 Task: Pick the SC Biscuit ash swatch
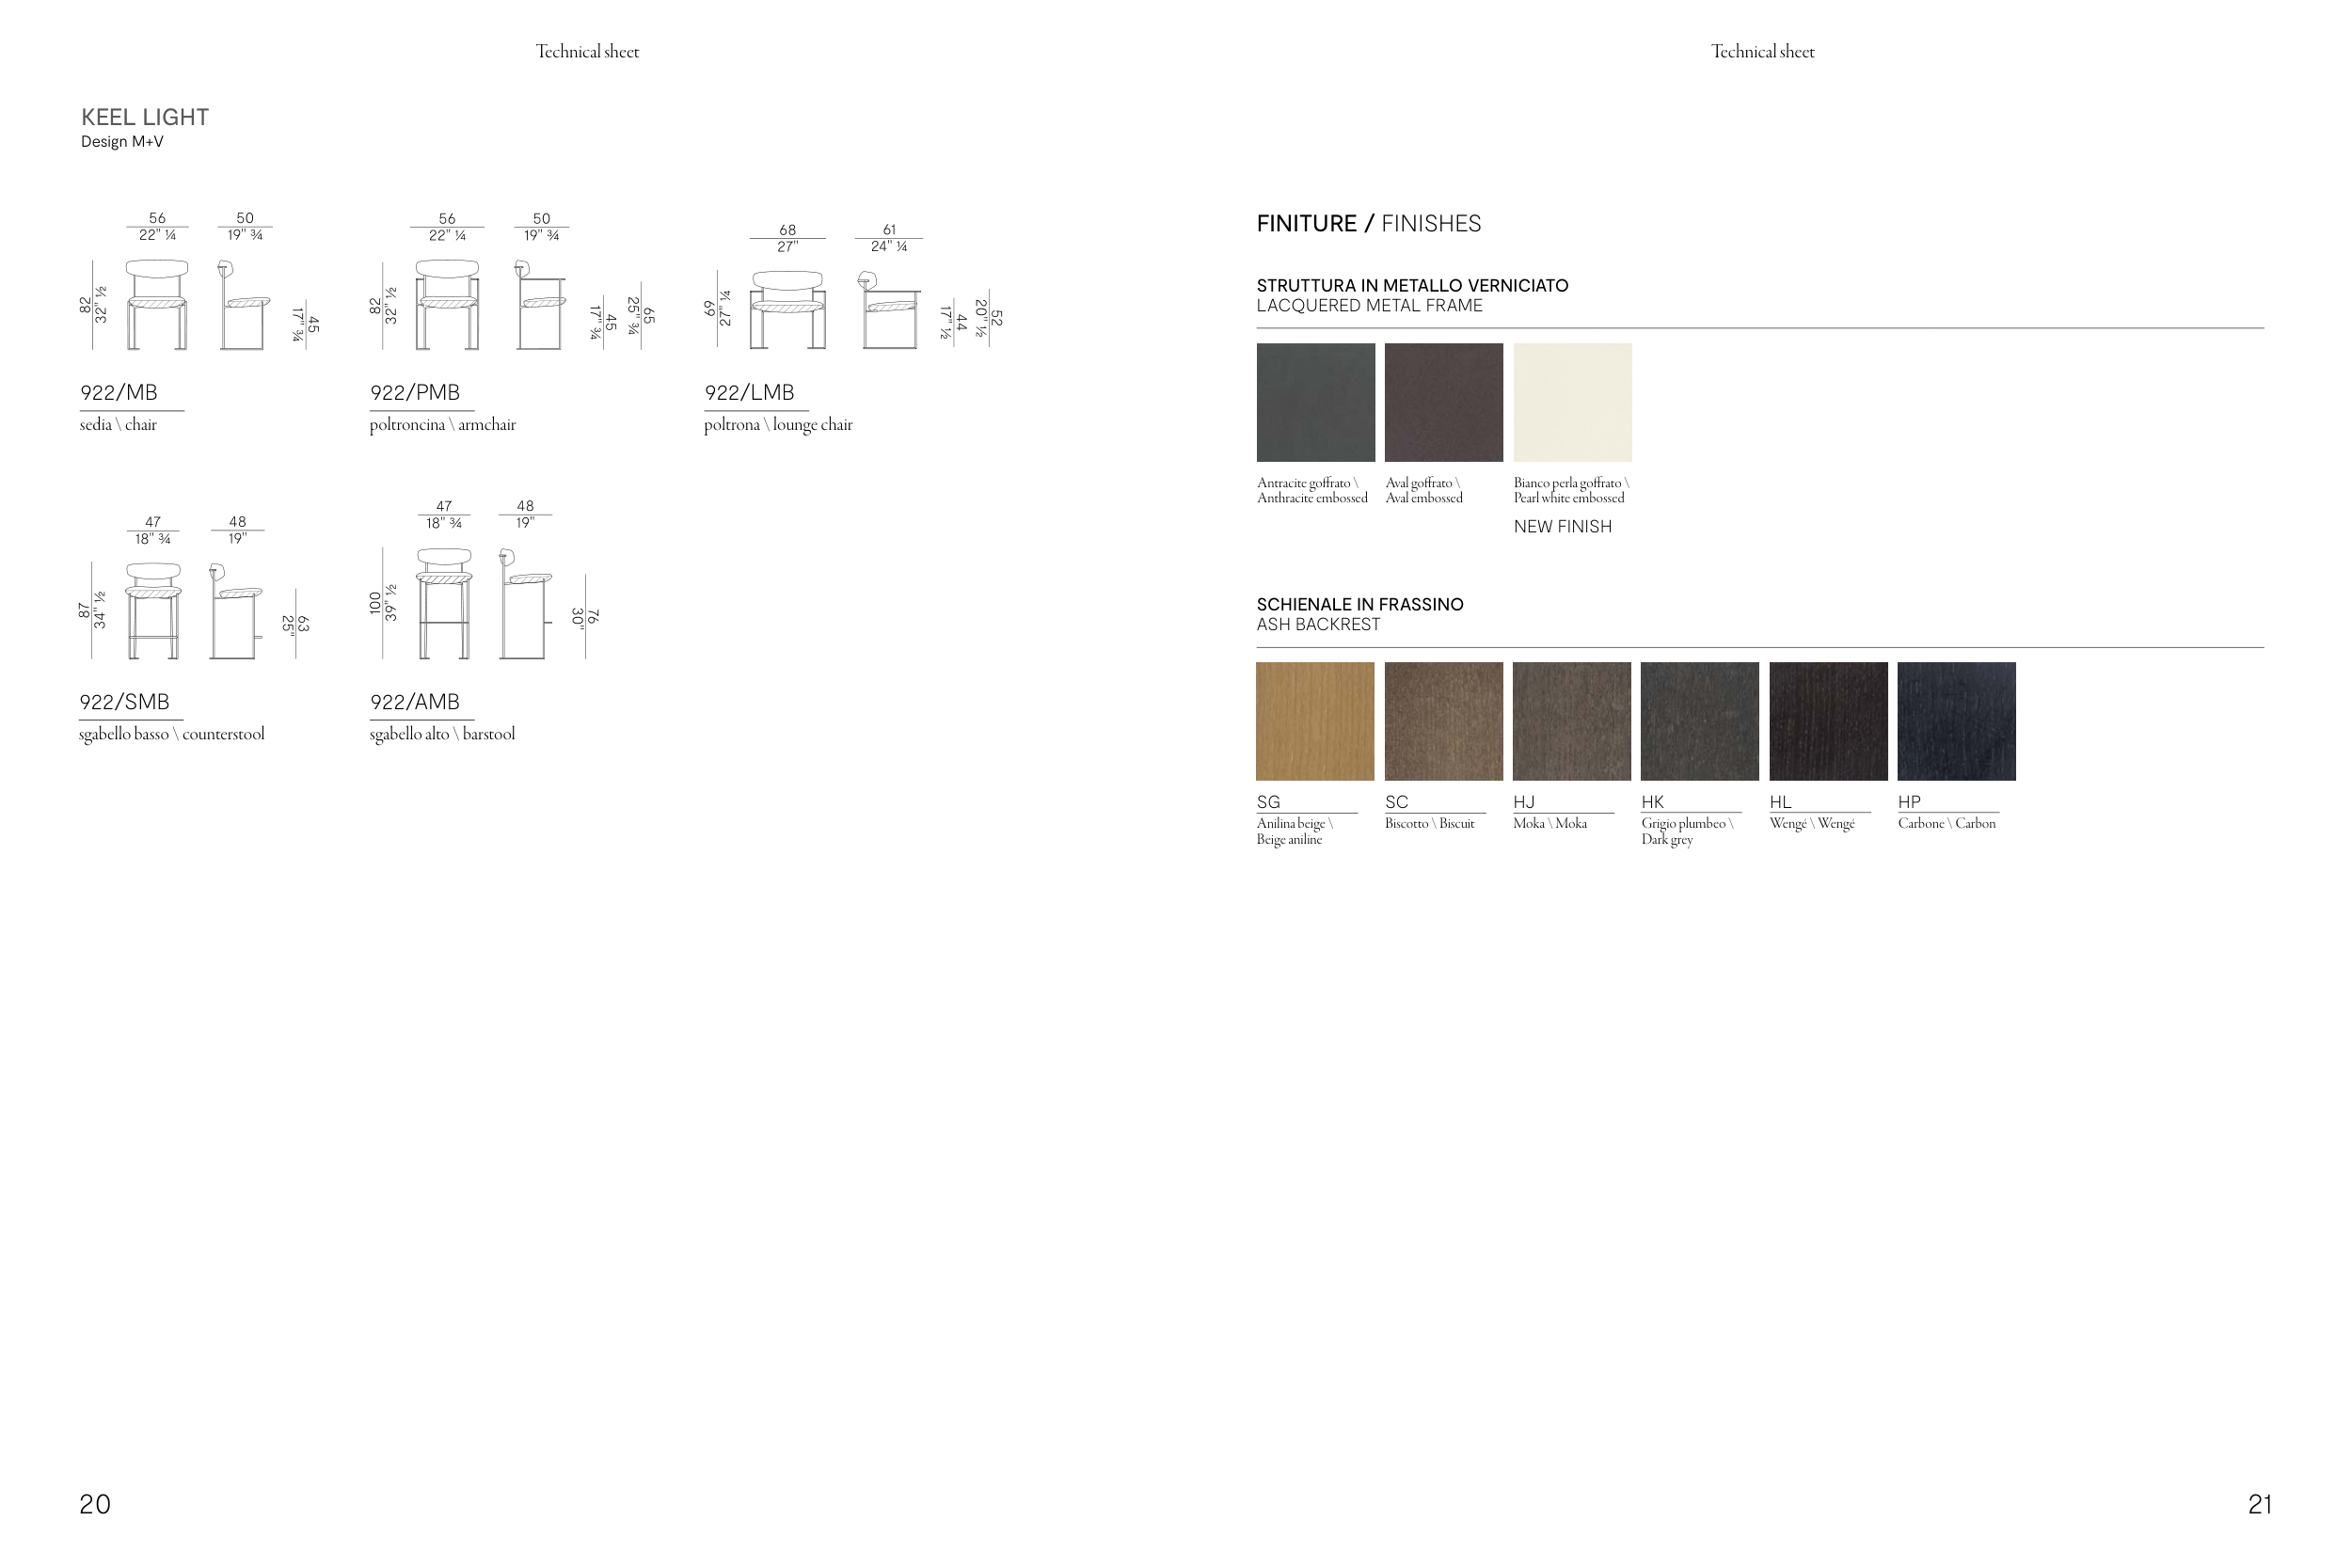[1443, 721]
